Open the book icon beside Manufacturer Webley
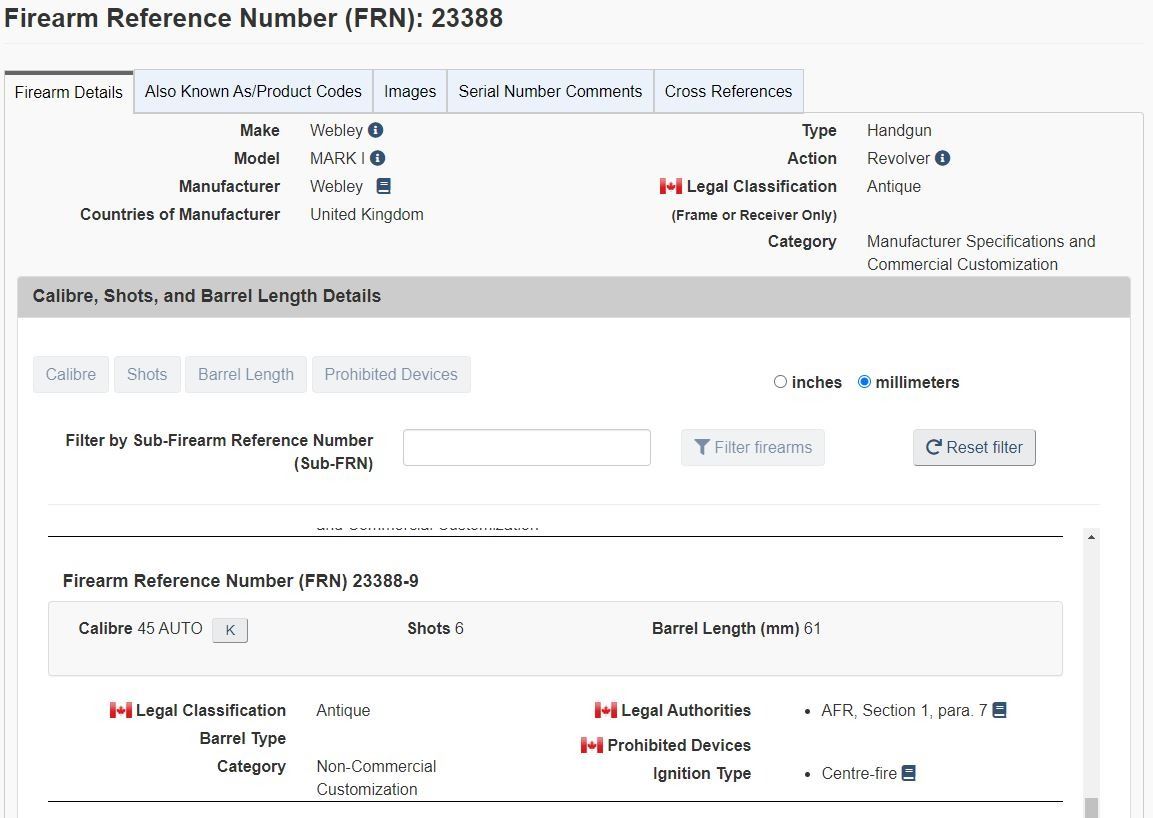Image resolution: width=1153 pixels, height=818 pixels. 383,186
